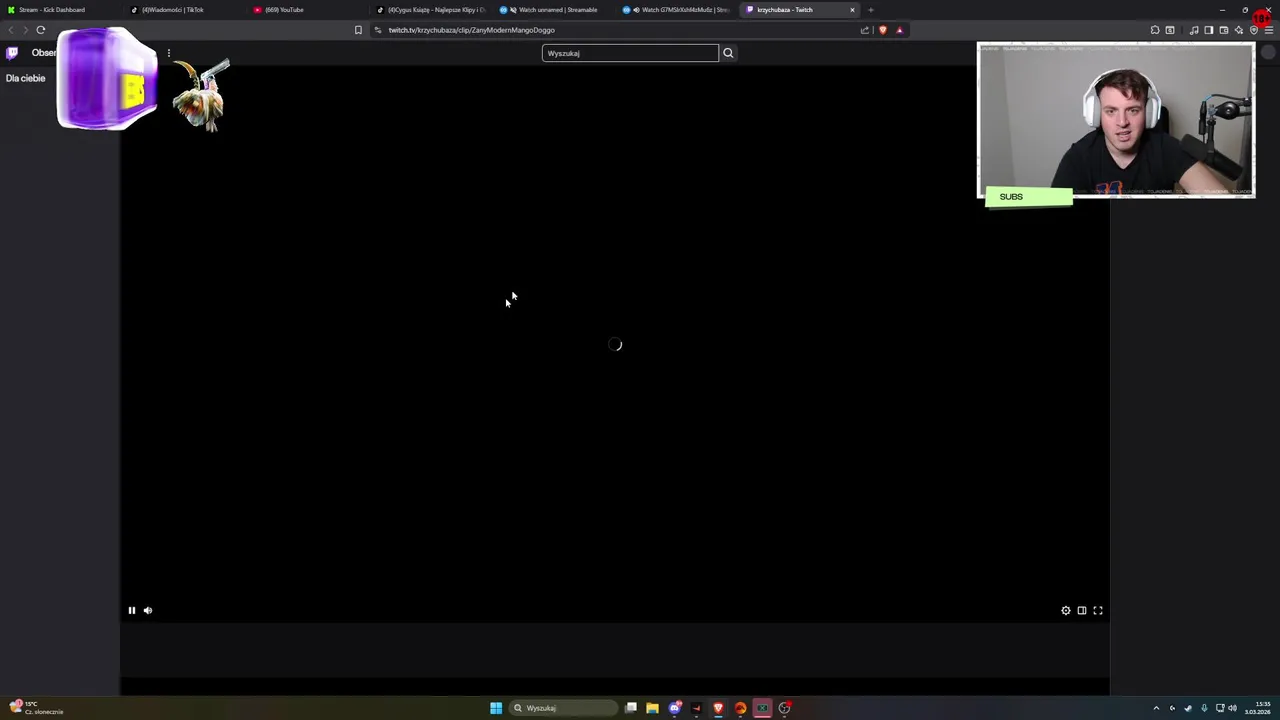The width and height of the screenshot is (1280, 720).
Task: Switch to the Cygus Książę clips tab
Action: click(430, 10)
